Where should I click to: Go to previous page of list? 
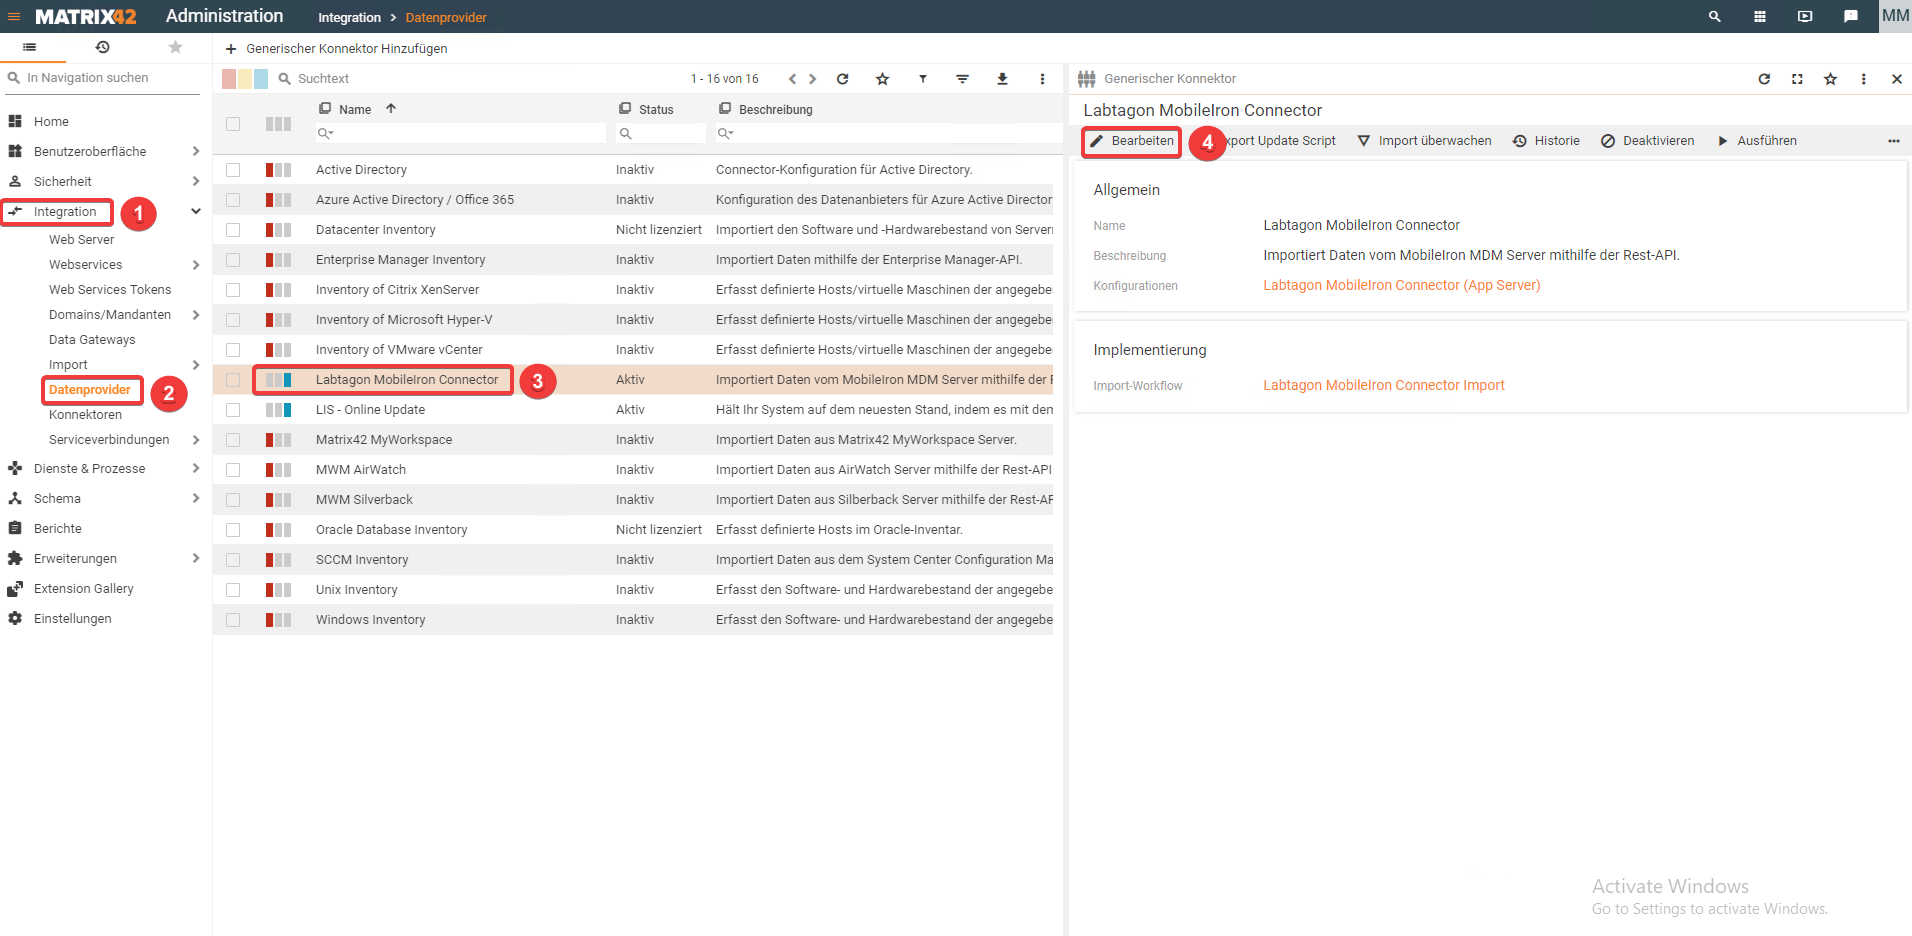(x=792, y=79)
